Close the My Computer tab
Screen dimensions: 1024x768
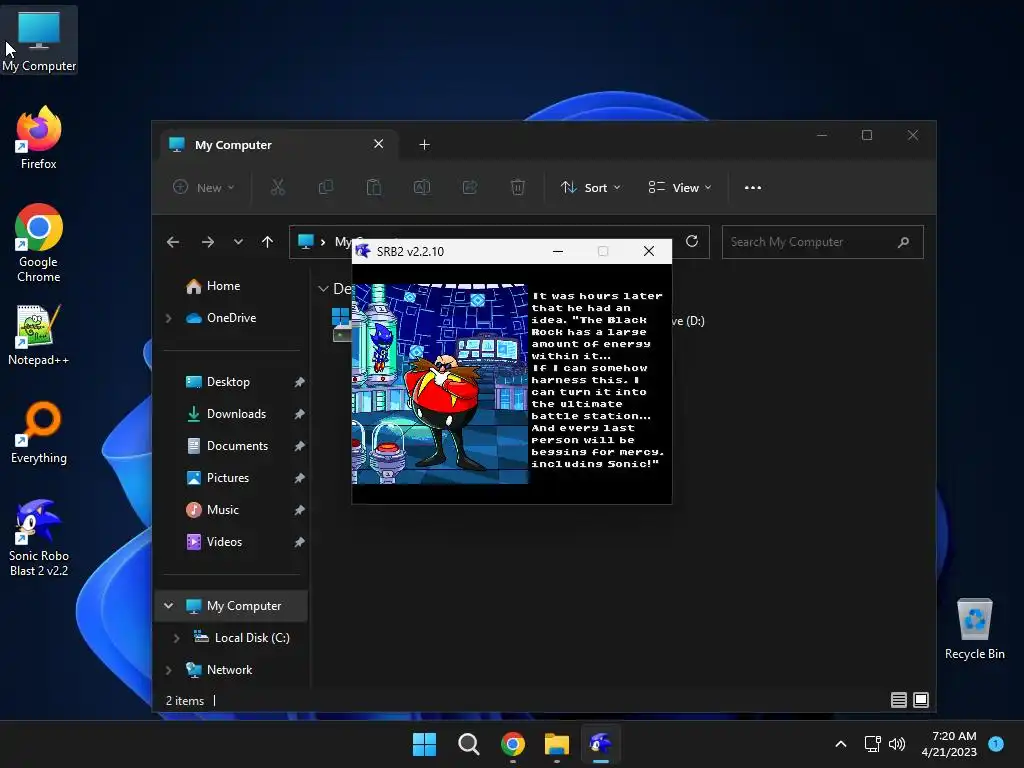coord(379,144)
